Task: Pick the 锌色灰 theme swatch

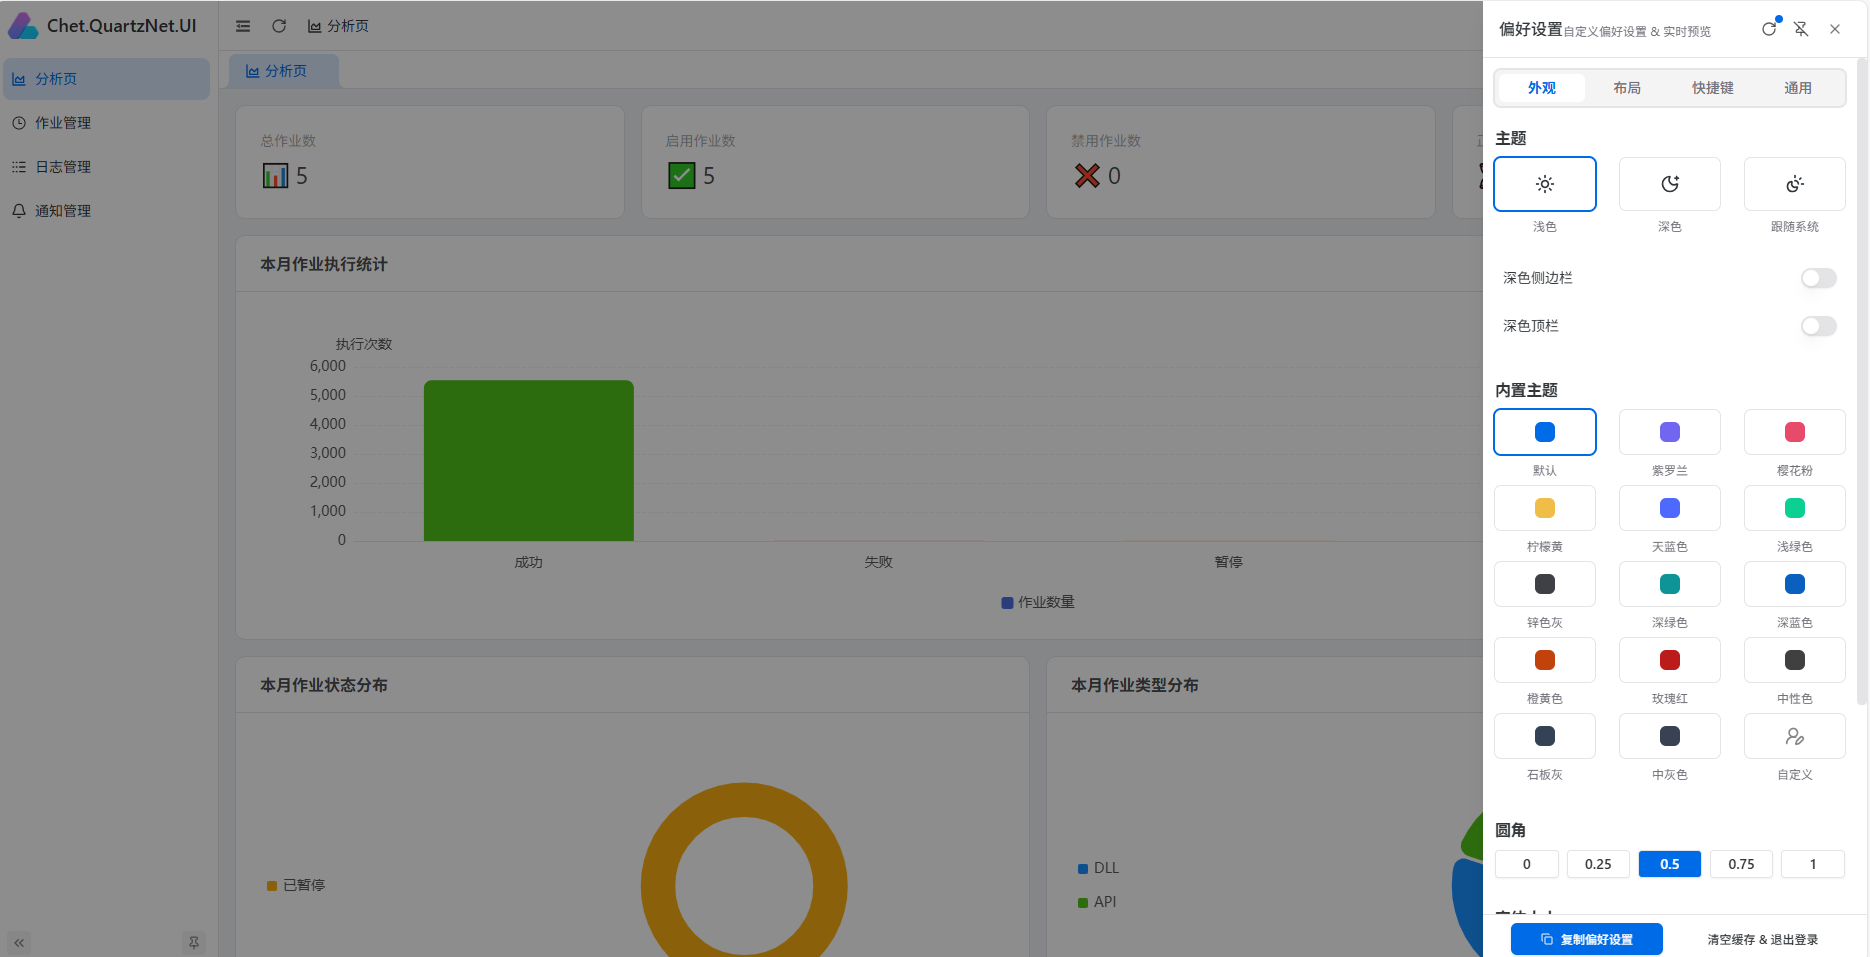Action: click(x=1545, y=584)
